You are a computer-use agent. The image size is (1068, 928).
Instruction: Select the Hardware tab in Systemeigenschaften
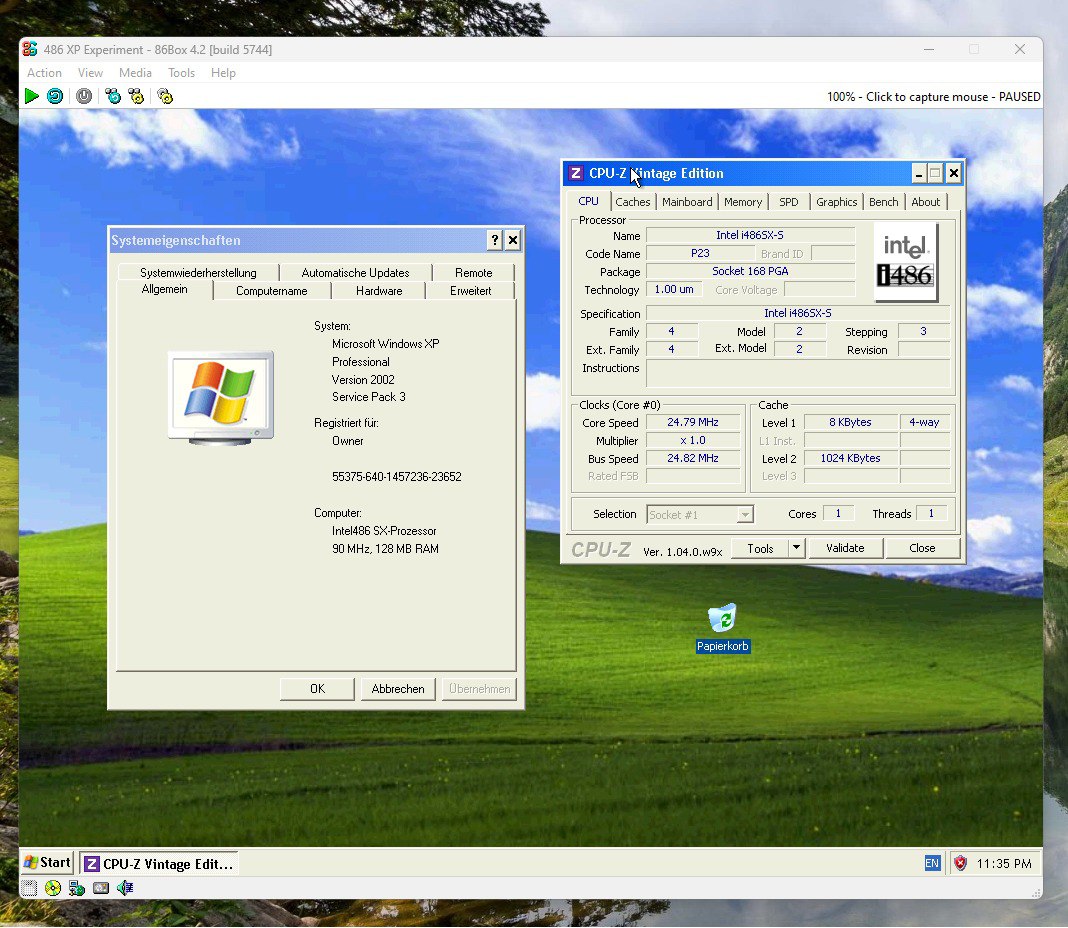pos(379,291)
